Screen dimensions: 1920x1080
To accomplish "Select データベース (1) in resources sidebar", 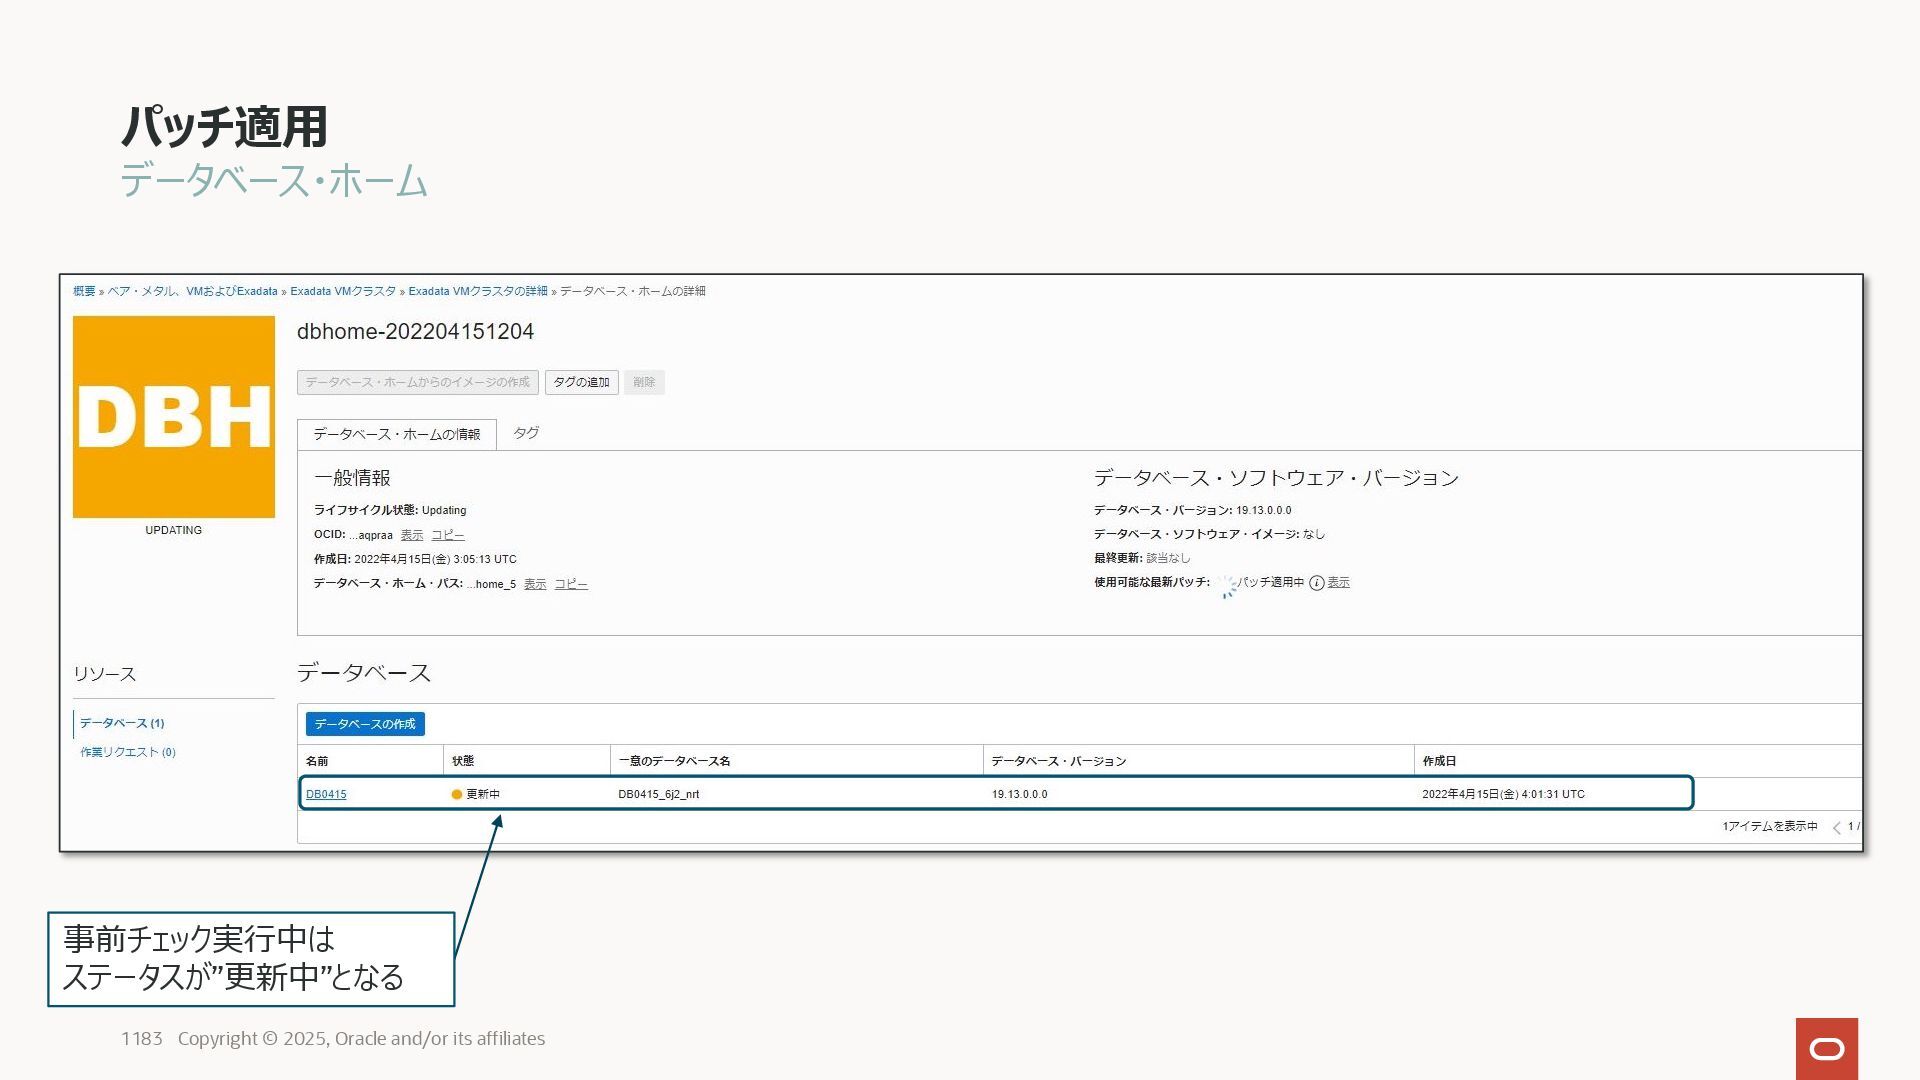I will coord(122,723).
